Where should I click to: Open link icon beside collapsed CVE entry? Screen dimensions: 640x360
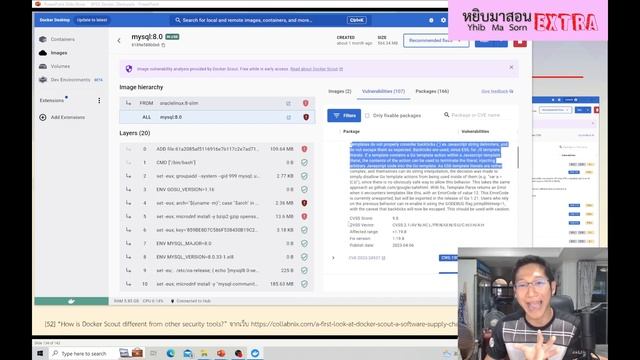[x=383, y=258]
